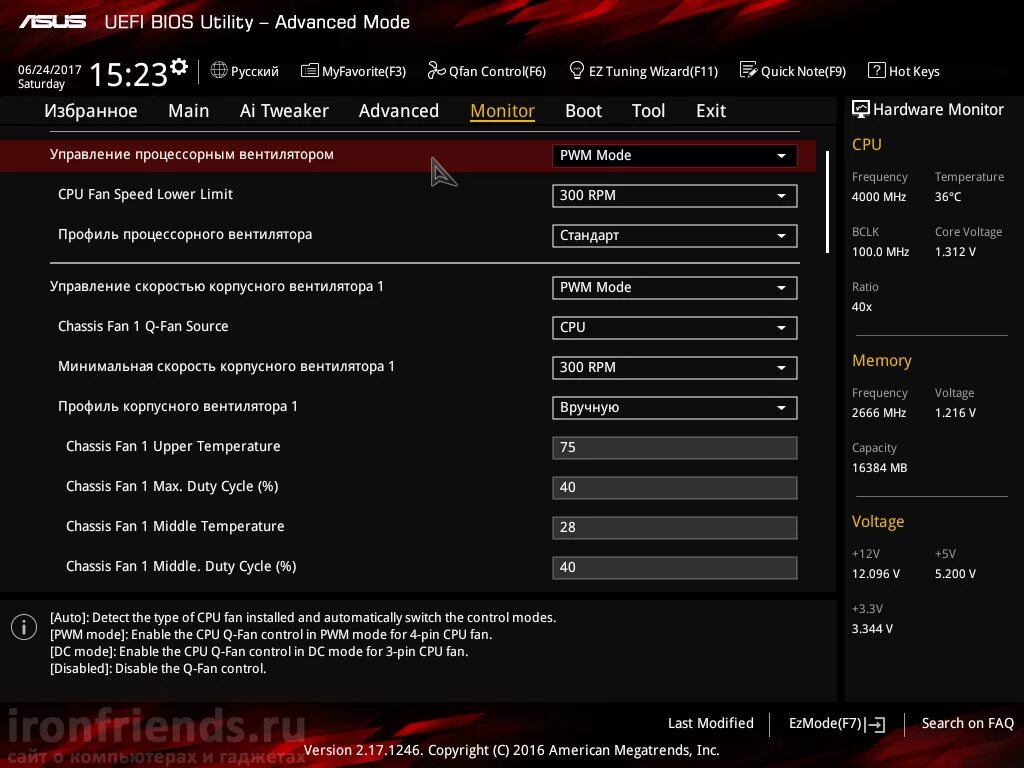Switch to EzMode(F7)
The height and width of the screenshot is (768, 1024).
click(837, 724)
